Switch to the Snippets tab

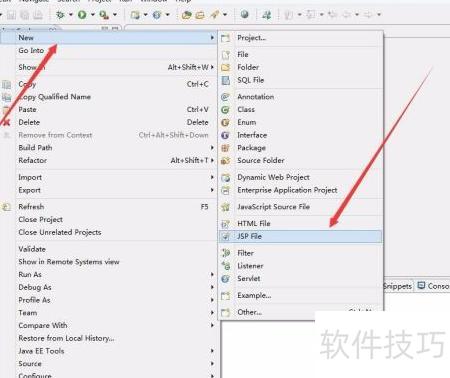398,286
